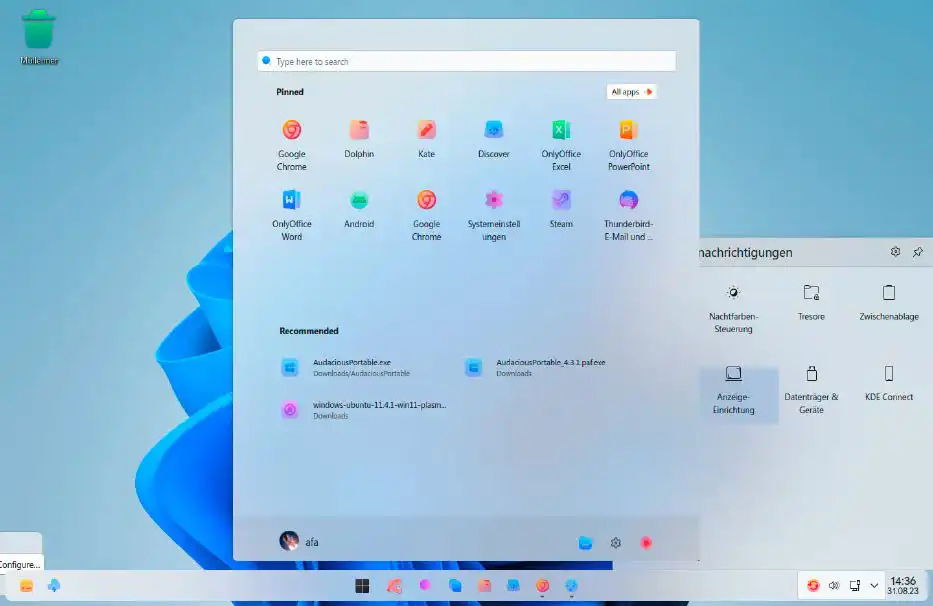Open the yellow icon at taskbar left
The height and width of the screenshot is (606, 933).
tap(26, 586)
